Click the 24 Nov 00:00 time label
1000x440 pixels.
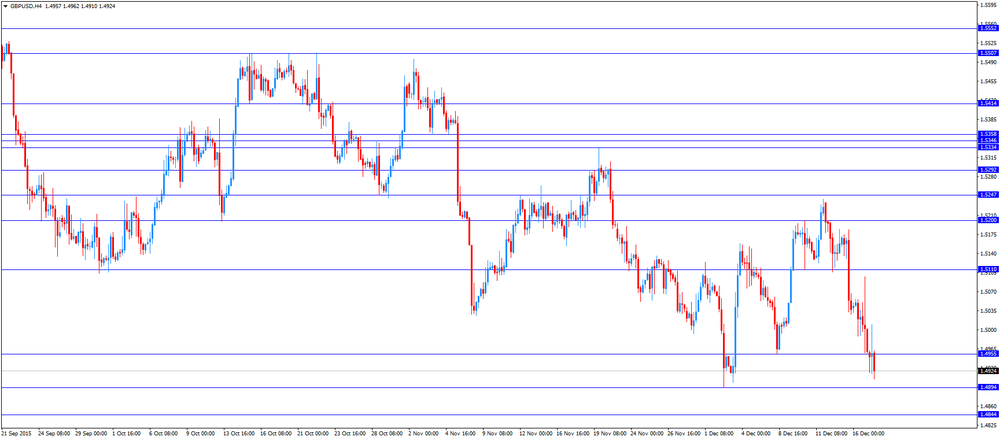pos(646,435)
